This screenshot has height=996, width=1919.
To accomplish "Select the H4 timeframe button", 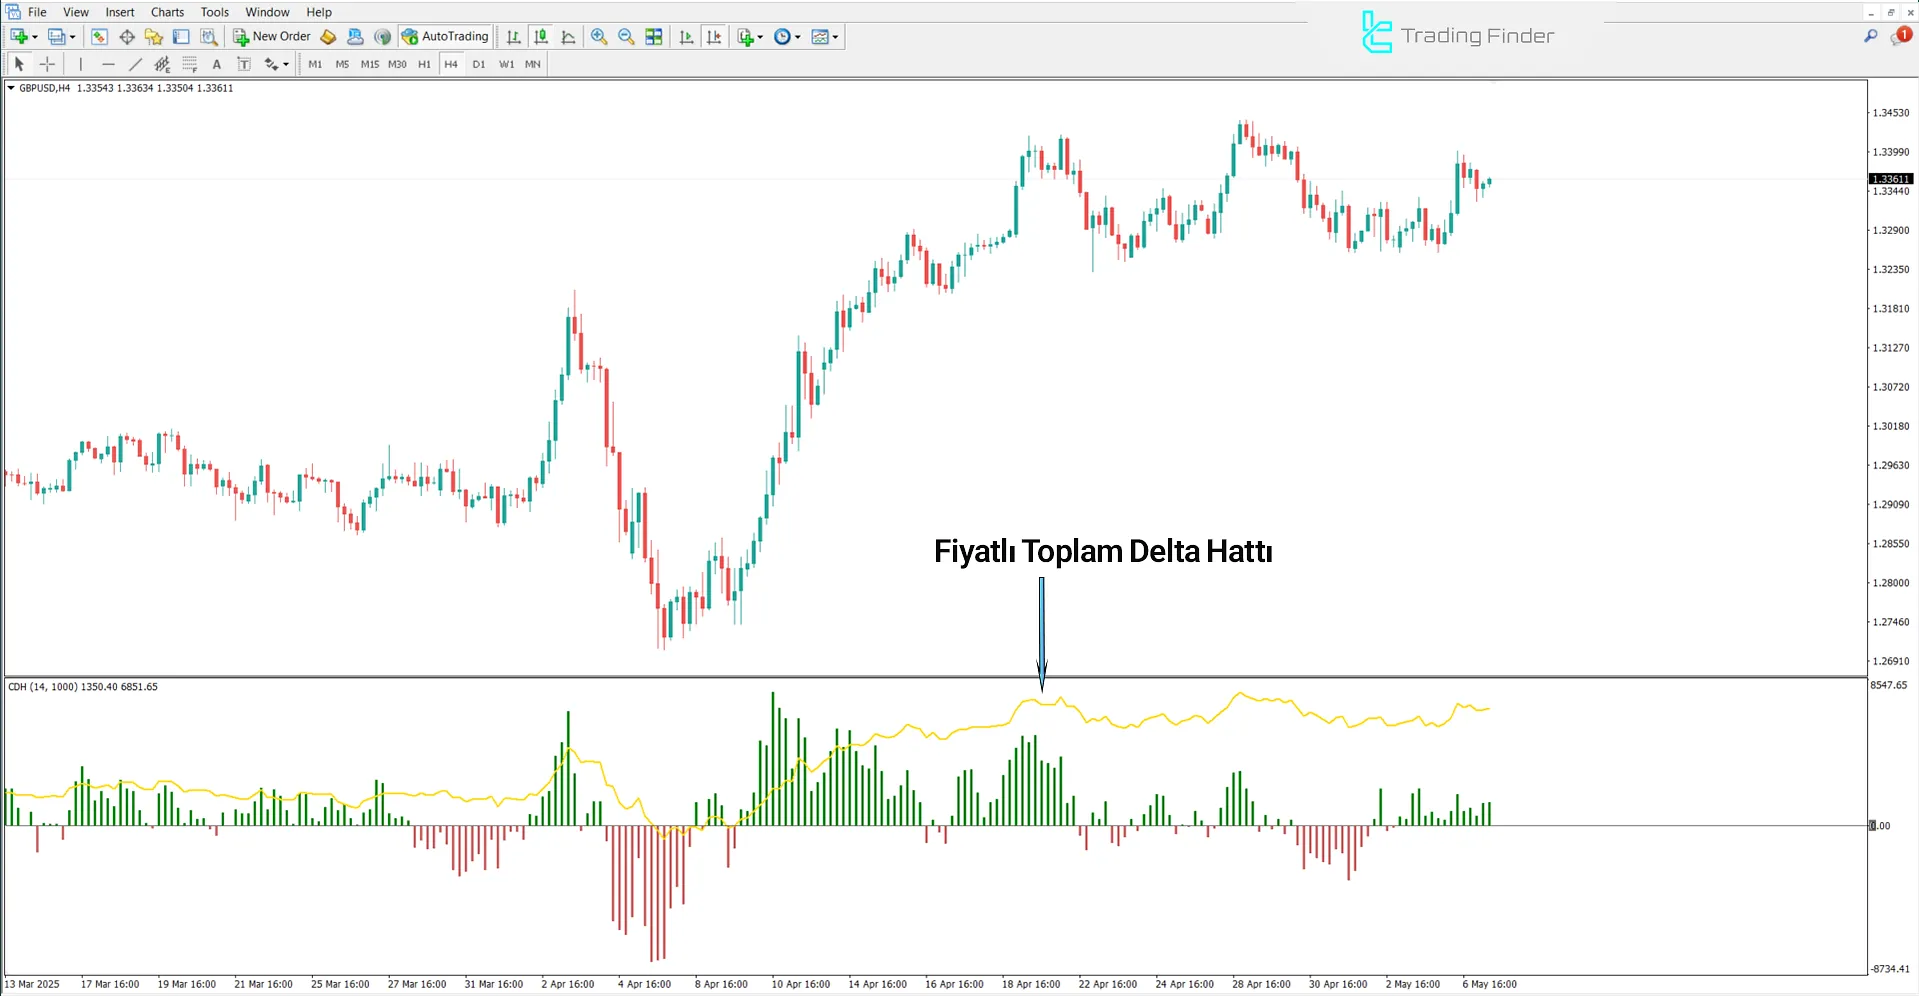I will 451,64.
